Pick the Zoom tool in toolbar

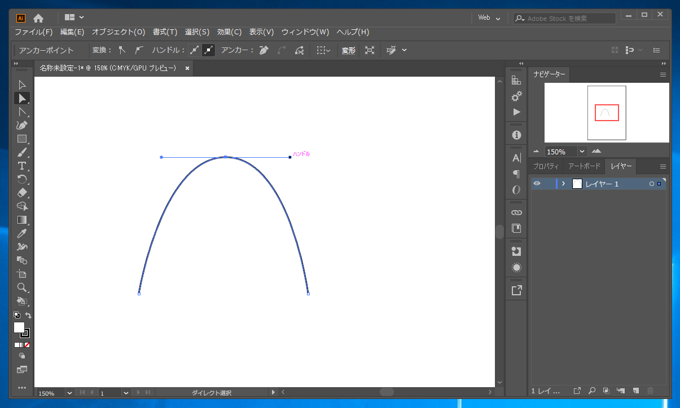tap(22, 287)
